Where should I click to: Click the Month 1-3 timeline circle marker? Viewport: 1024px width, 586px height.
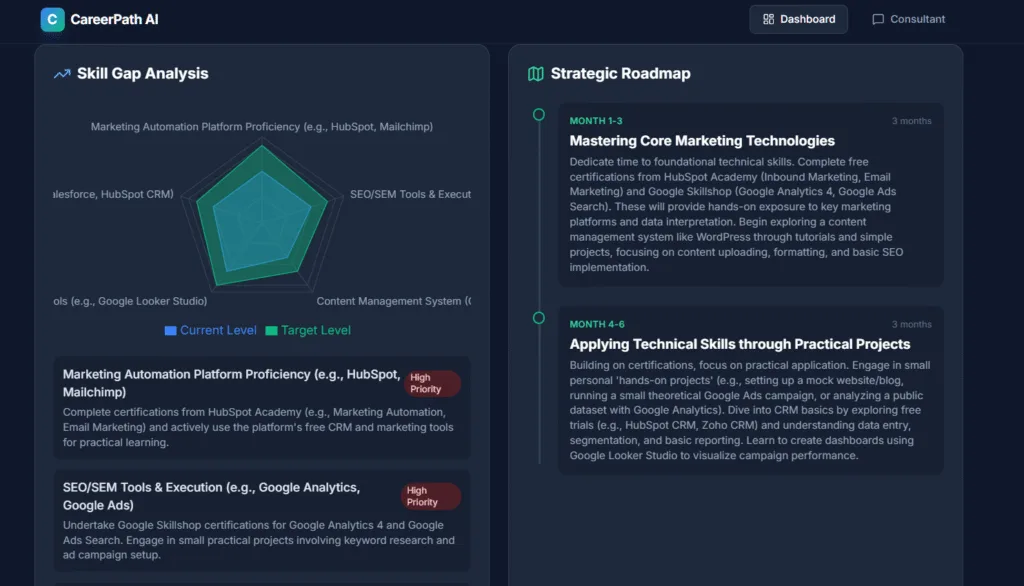[x=539, y=115]
